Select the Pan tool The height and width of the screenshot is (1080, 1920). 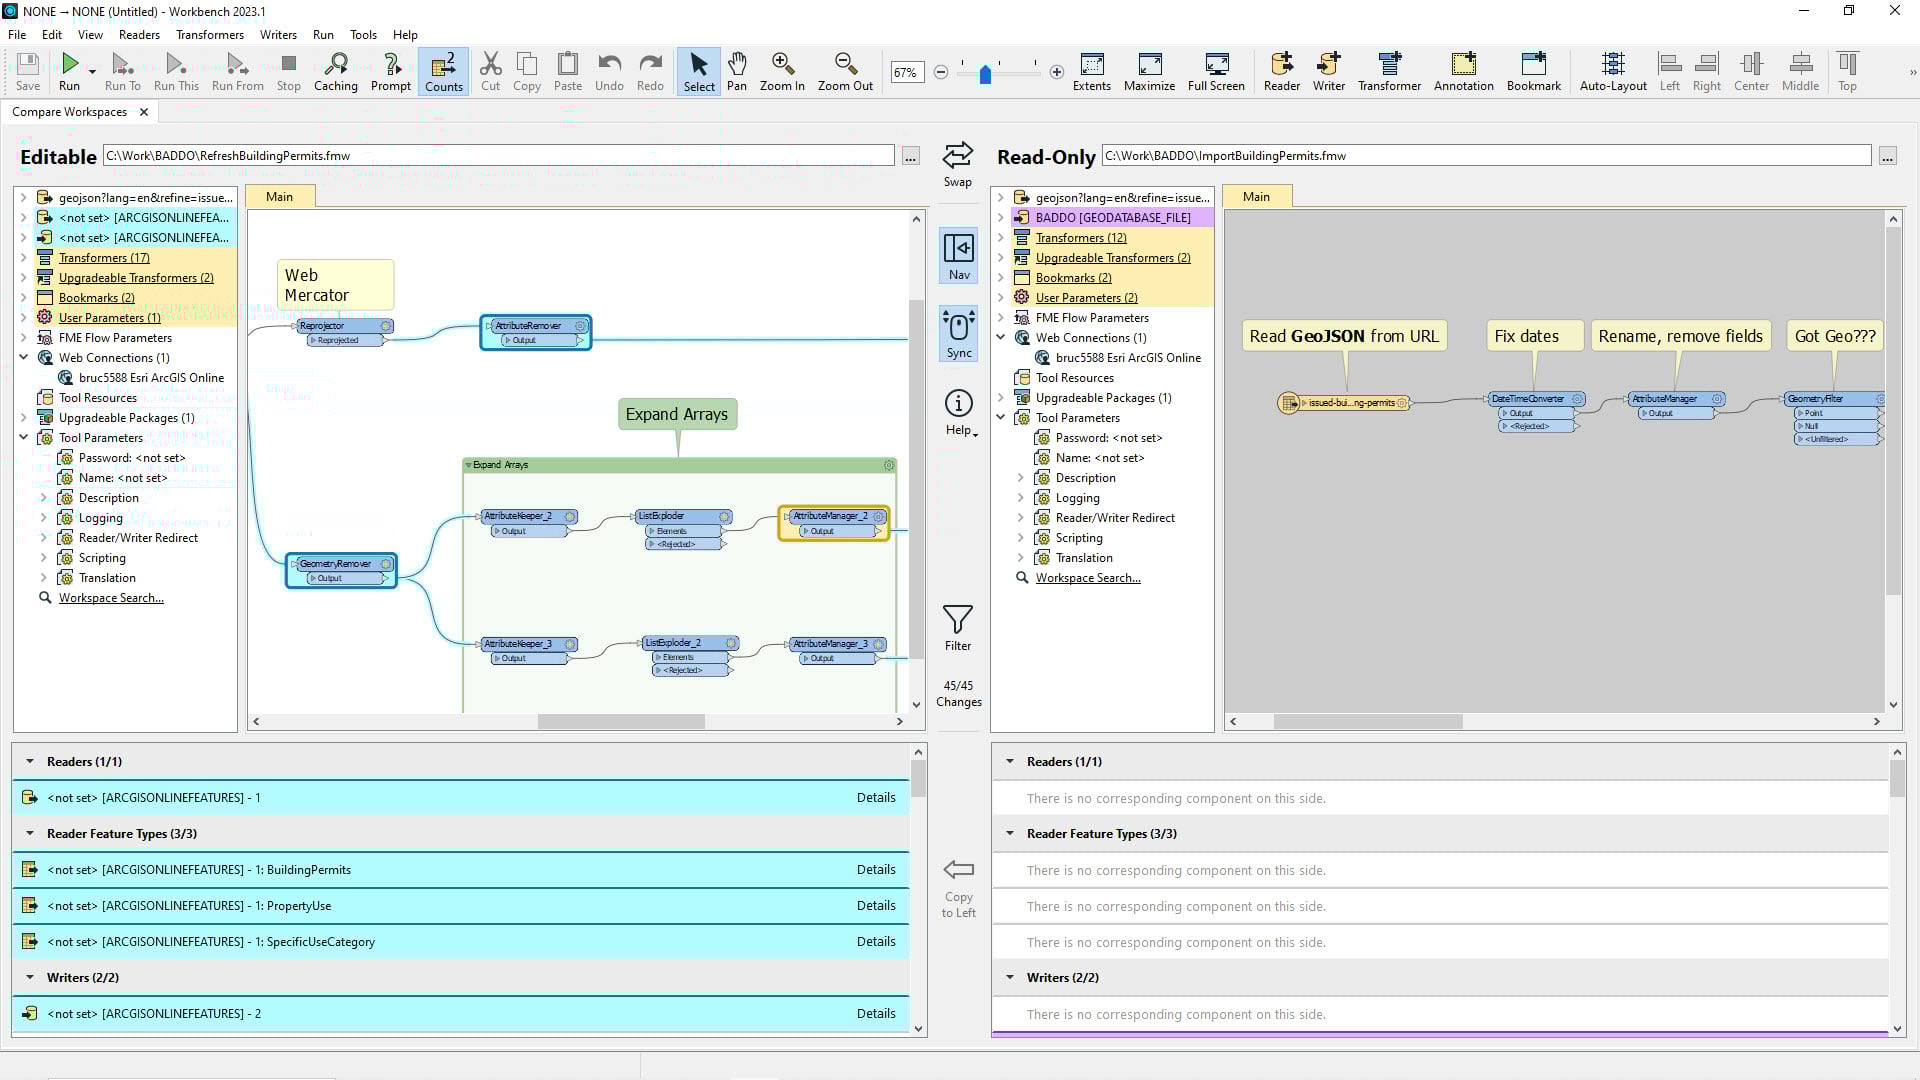pos(736,65)
